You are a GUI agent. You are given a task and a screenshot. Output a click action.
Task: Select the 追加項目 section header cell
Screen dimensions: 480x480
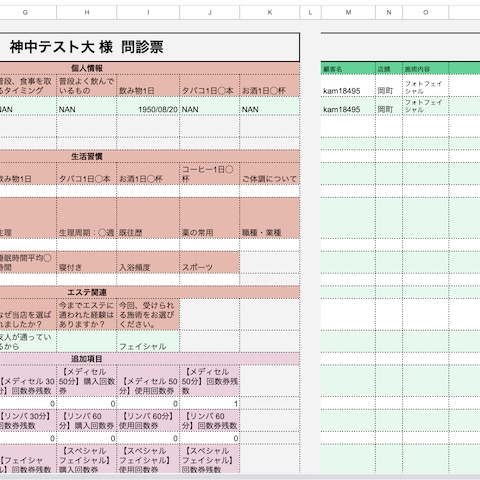150,359
